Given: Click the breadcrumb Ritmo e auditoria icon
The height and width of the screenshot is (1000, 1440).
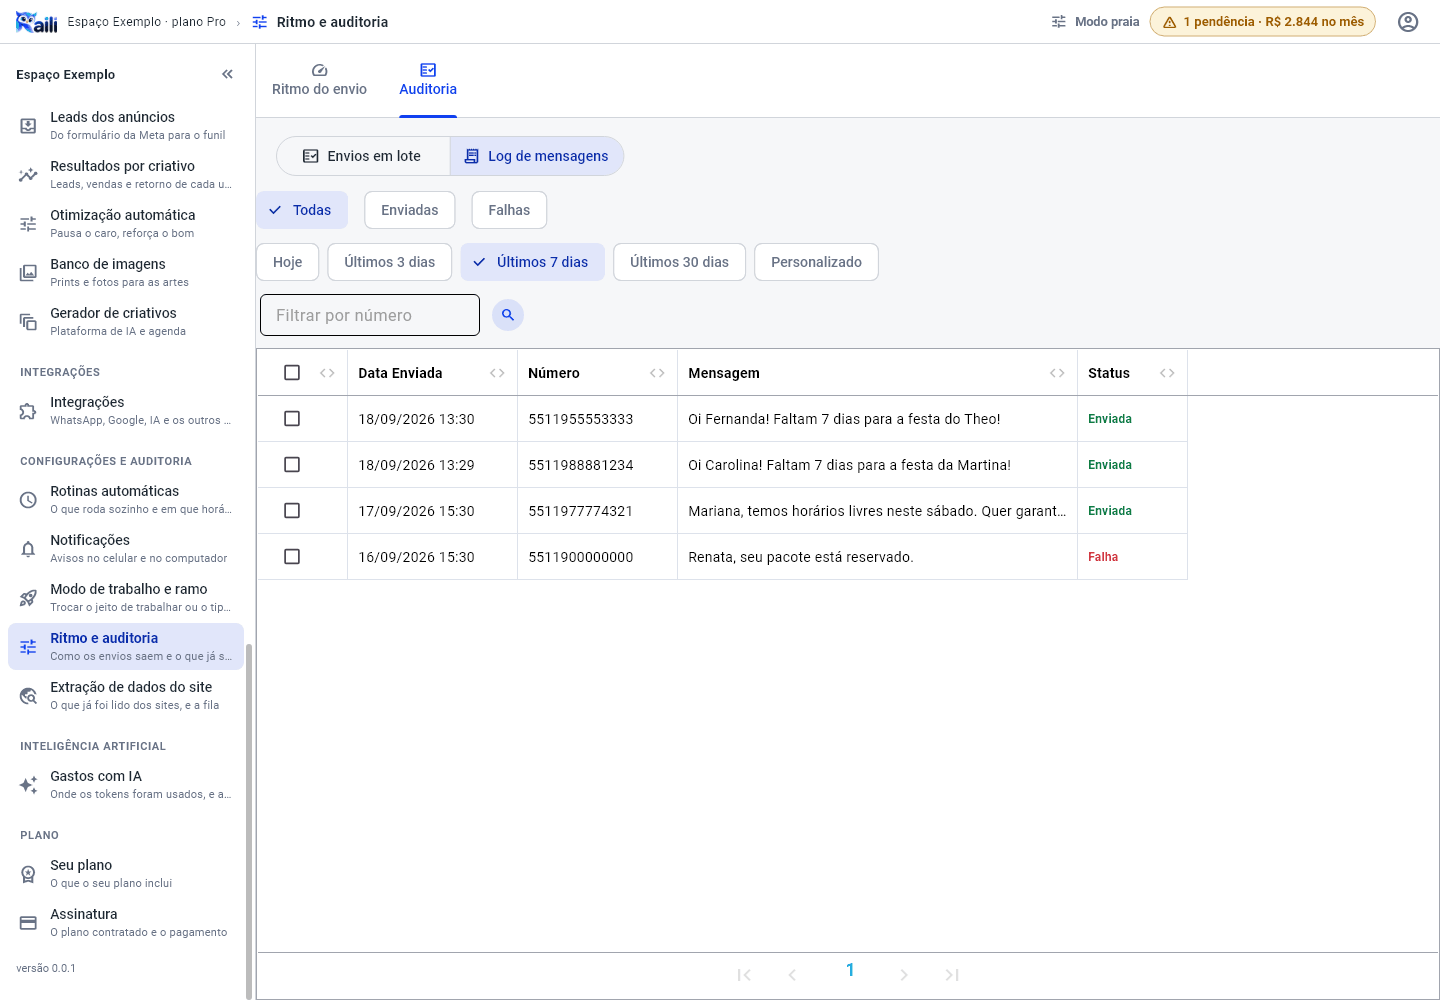Looking at the screenshot, I should coord(260,22).
